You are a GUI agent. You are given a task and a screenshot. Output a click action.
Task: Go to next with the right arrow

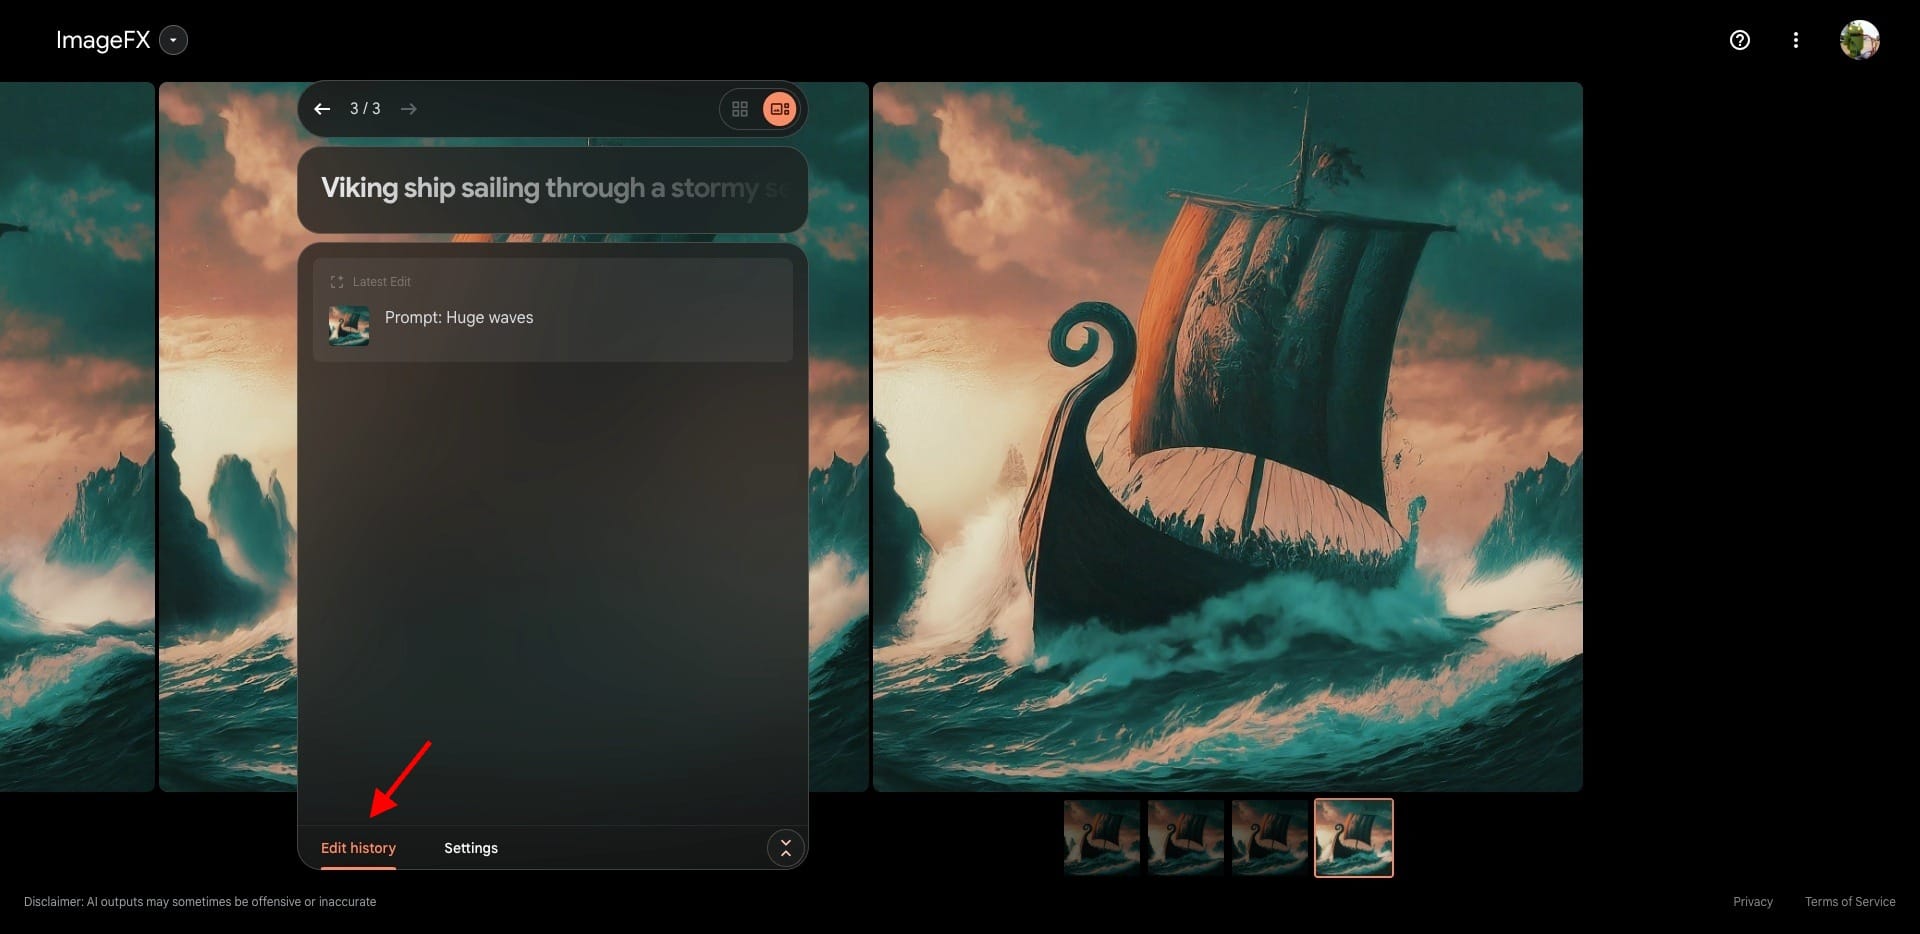(x=409, y=109)
